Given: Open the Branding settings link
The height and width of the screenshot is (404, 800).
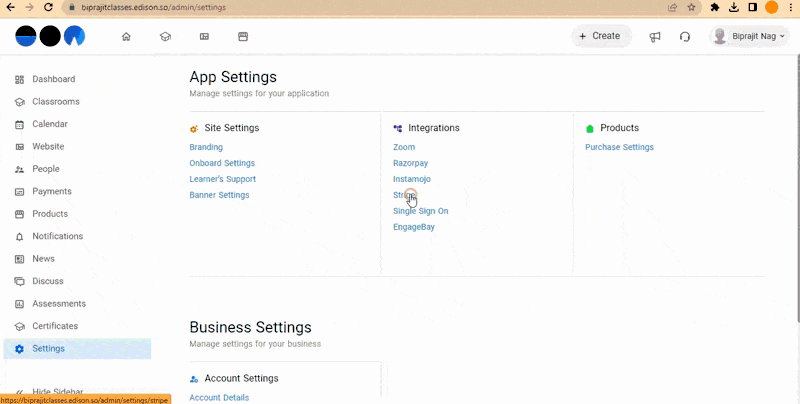Looking at the screenshot, I should (206, 147).
